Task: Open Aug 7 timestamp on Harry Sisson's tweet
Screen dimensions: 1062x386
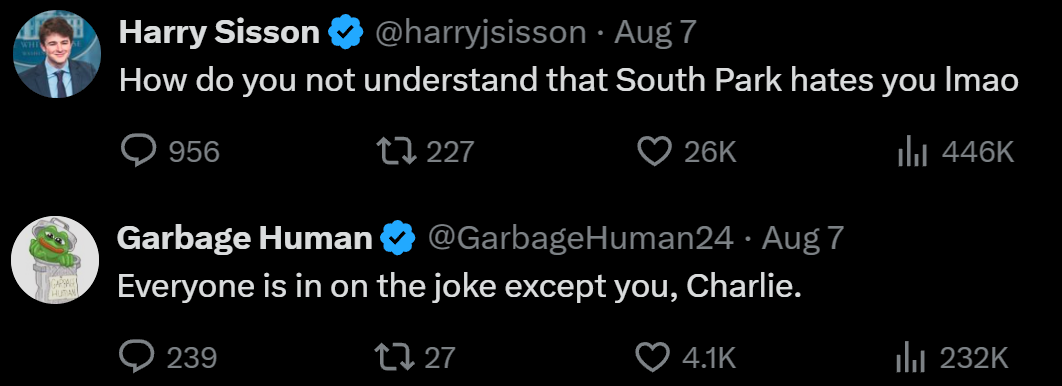Action: point(655,33)
